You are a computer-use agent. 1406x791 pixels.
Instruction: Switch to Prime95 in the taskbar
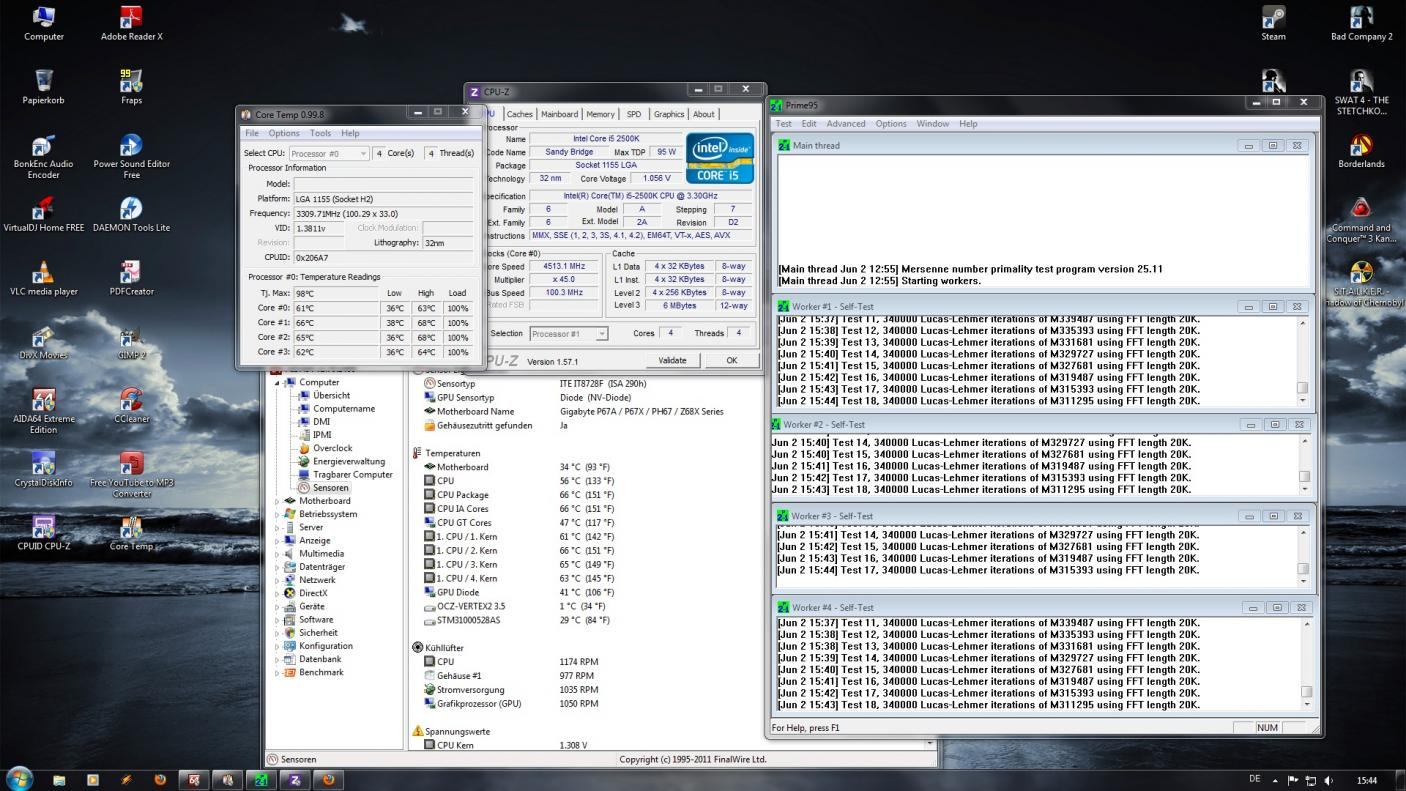261,780
